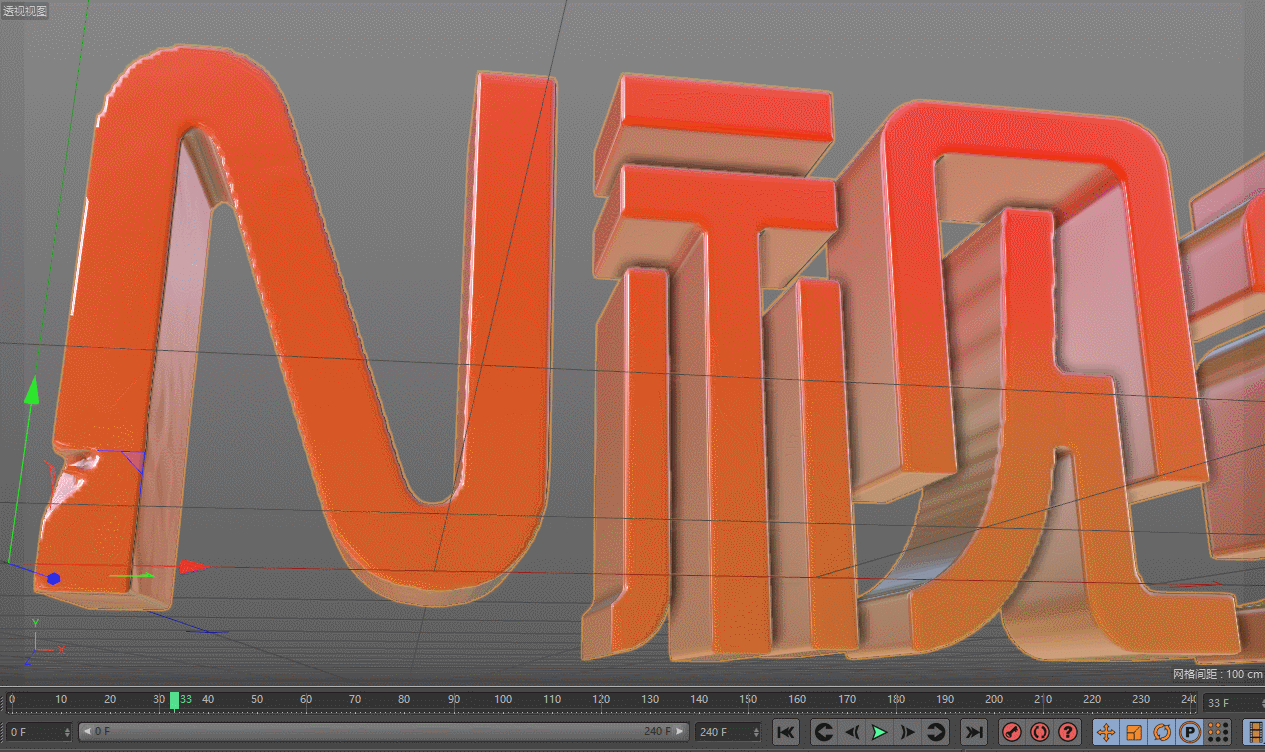Jump to the end of the animation
The height and width of the screenshot is (752, 1265).
[x=973, y=732]
